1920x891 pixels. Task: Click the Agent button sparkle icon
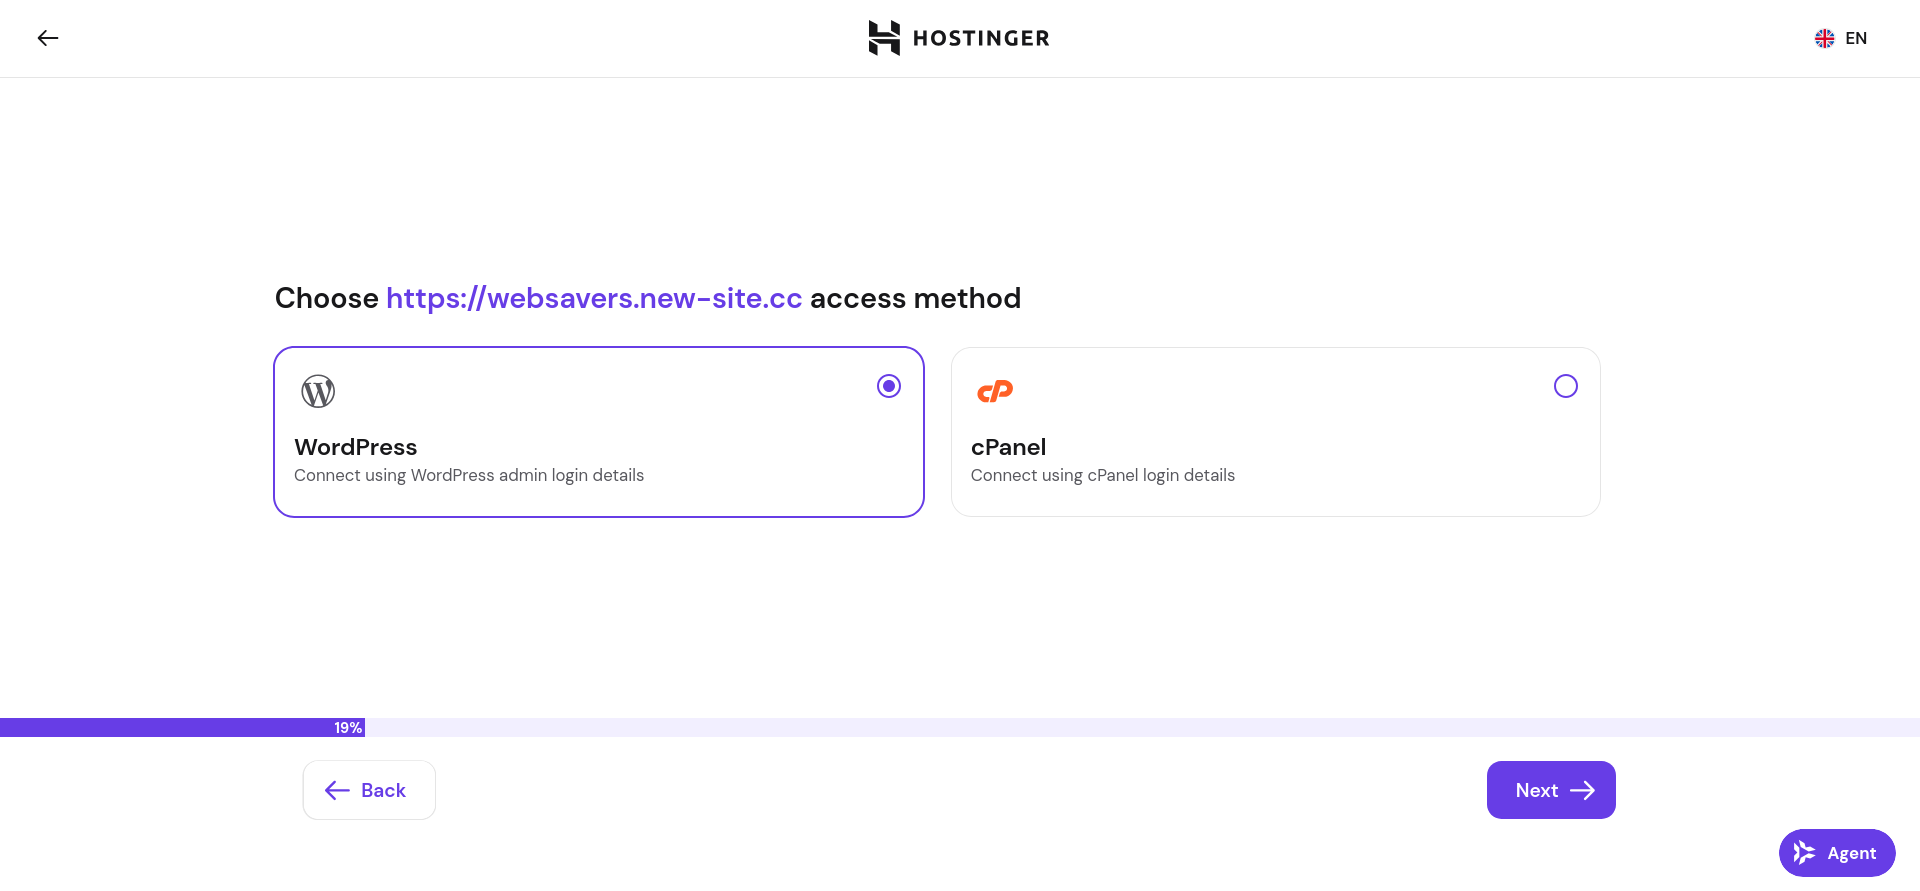tap(1804, 853)
